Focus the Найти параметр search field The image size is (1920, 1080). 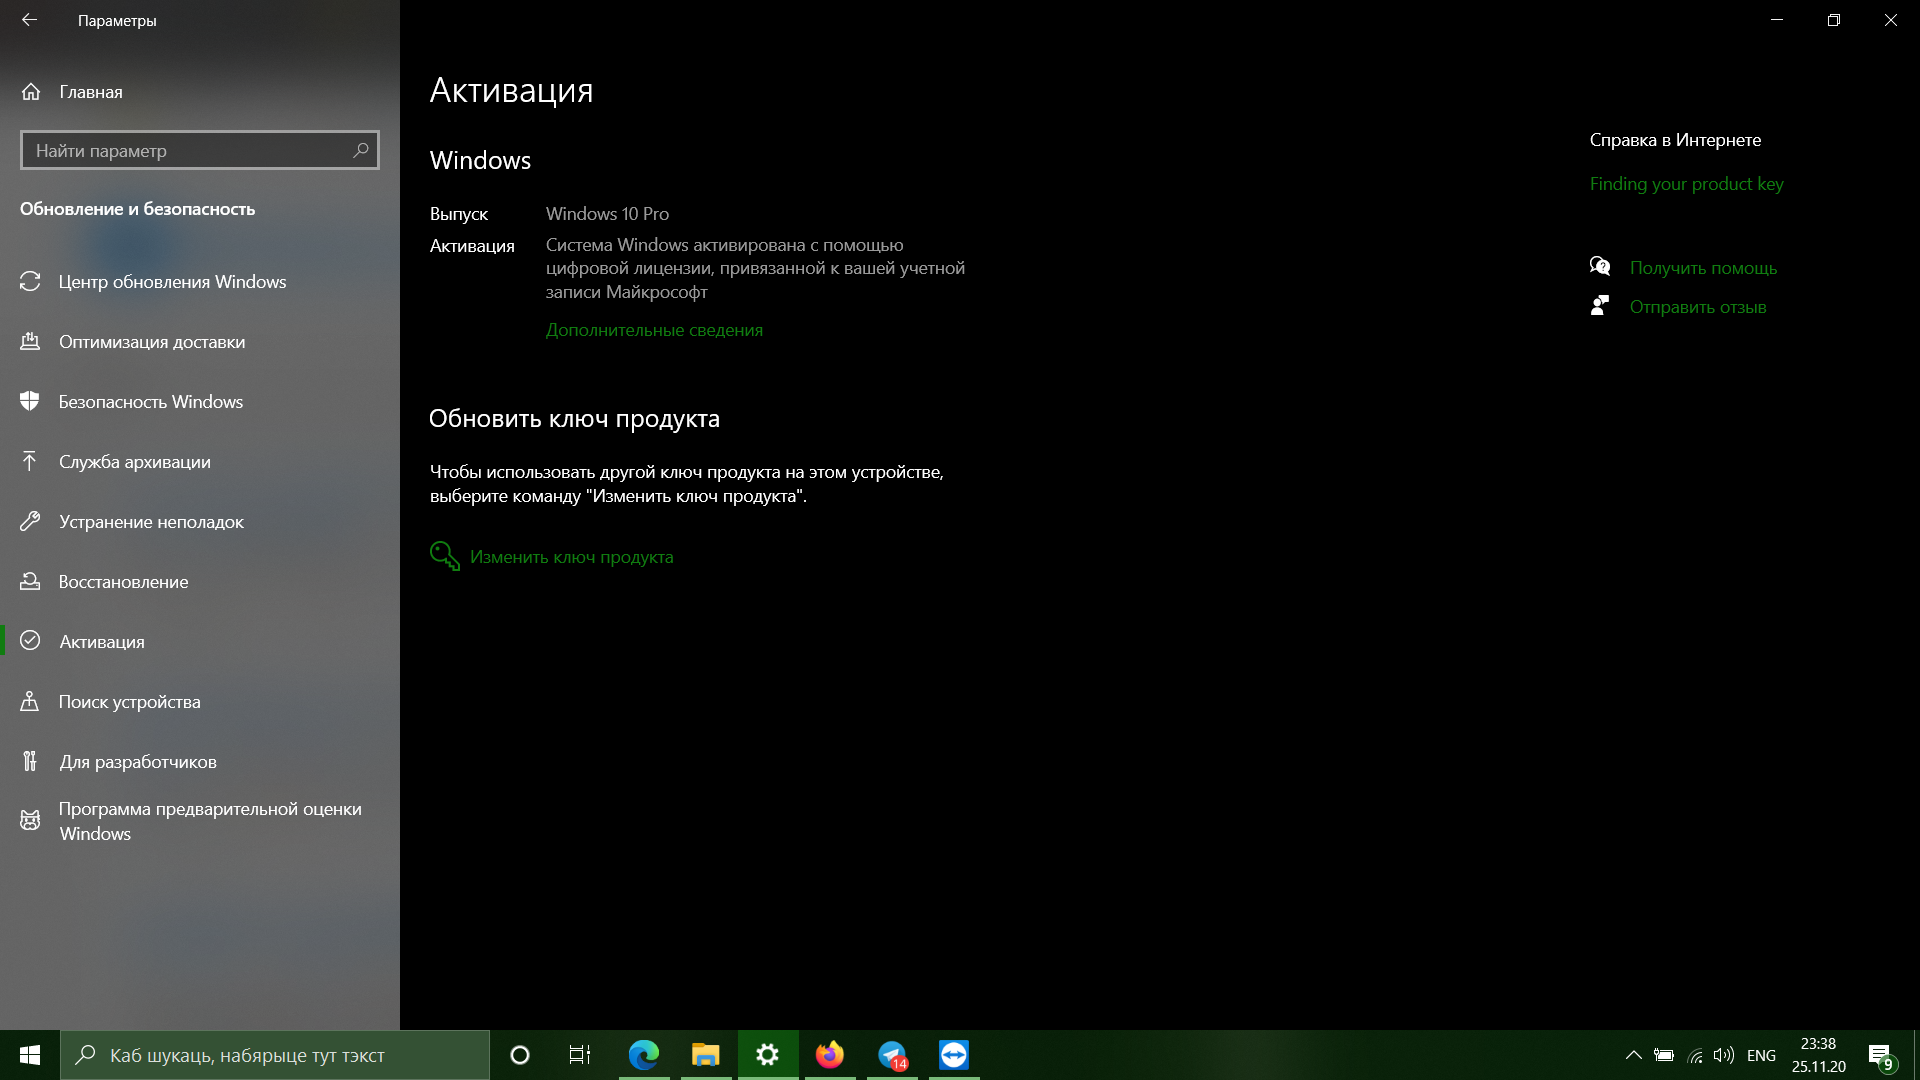[200, 150]
